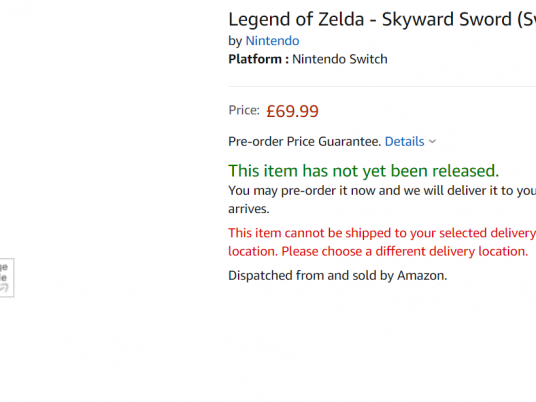Click the Amazon smile logo in placeholder thumbnail
536x402 pixels.
coord(4,289)
